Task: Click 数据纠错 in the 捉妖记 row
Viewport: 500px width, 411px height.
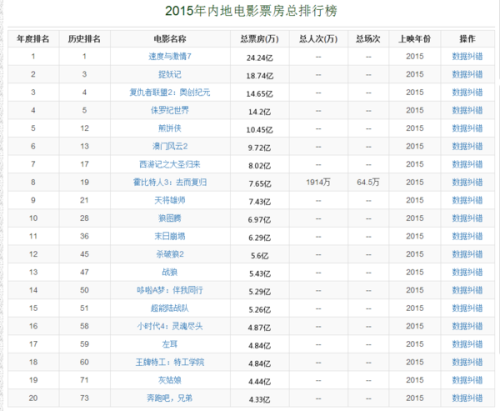Action: [x=467, y=74]
